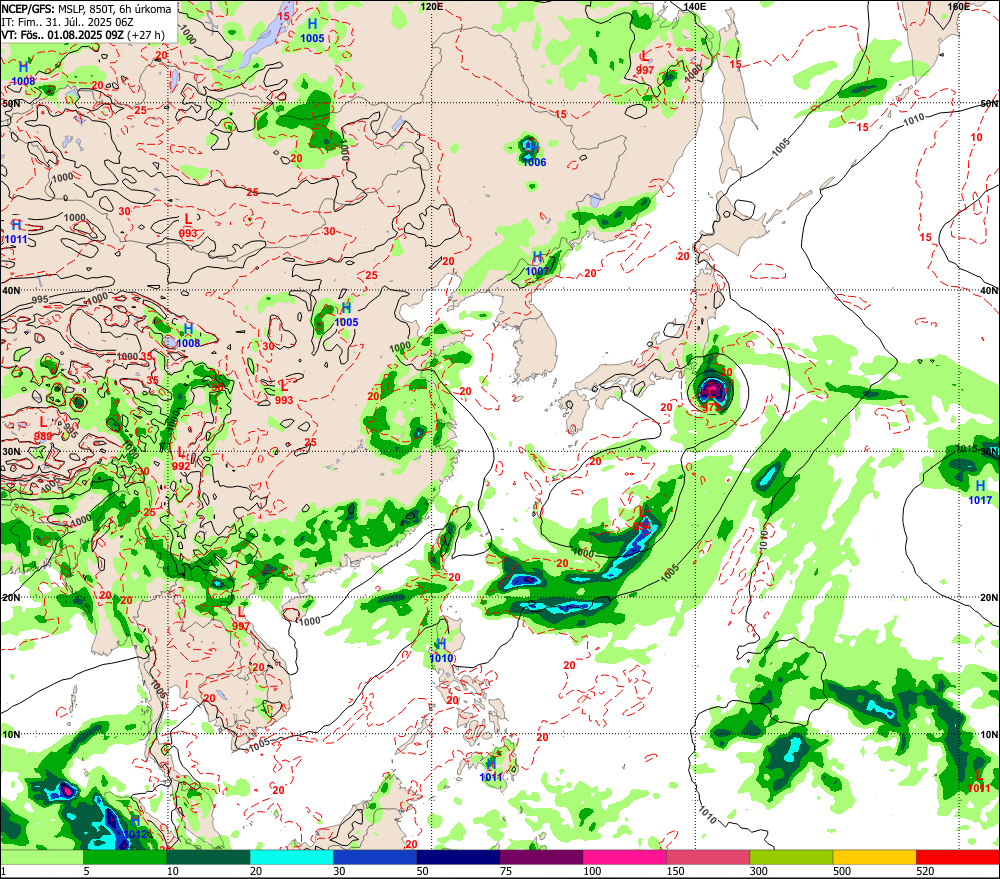Click legend value 30
This screenshot has height=879, width=1000.
[x=339, y=871]
